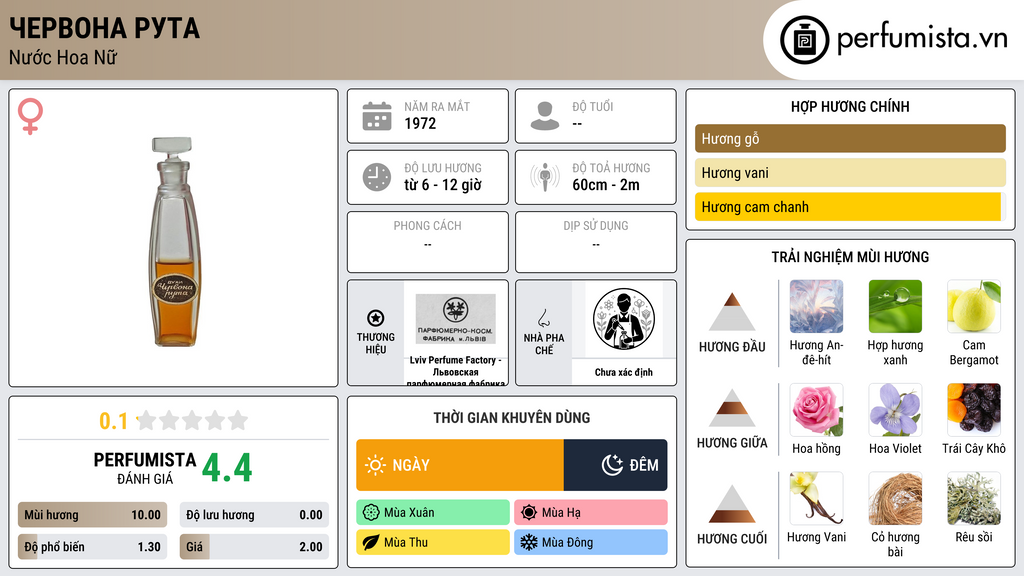Click the Lviv Perfume Factory brand logo

(456, 319)
